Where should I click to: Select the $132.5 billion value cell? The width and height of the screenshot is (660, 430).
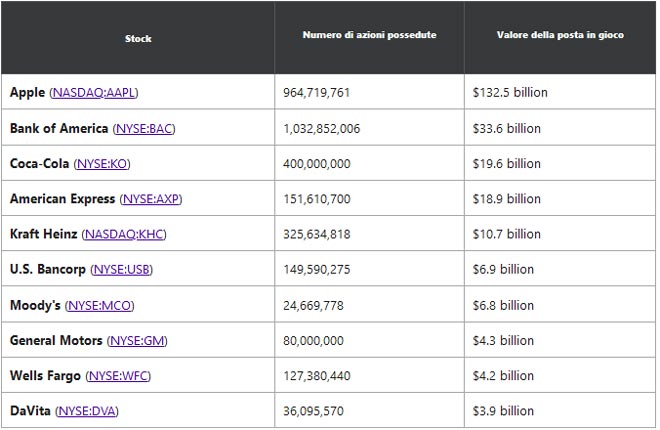510,93
